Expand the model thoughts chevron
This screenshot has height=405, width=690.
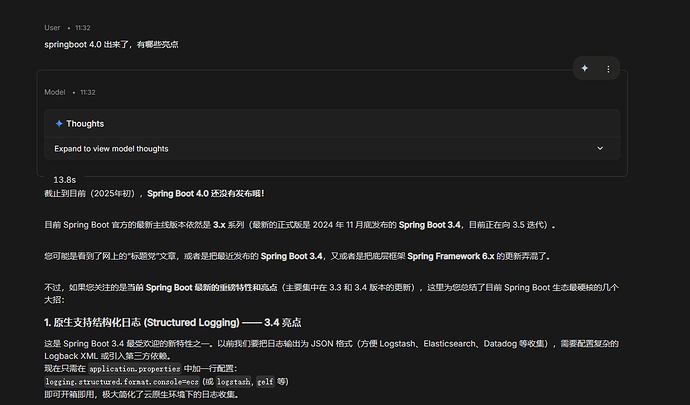[x=600, y=148]
